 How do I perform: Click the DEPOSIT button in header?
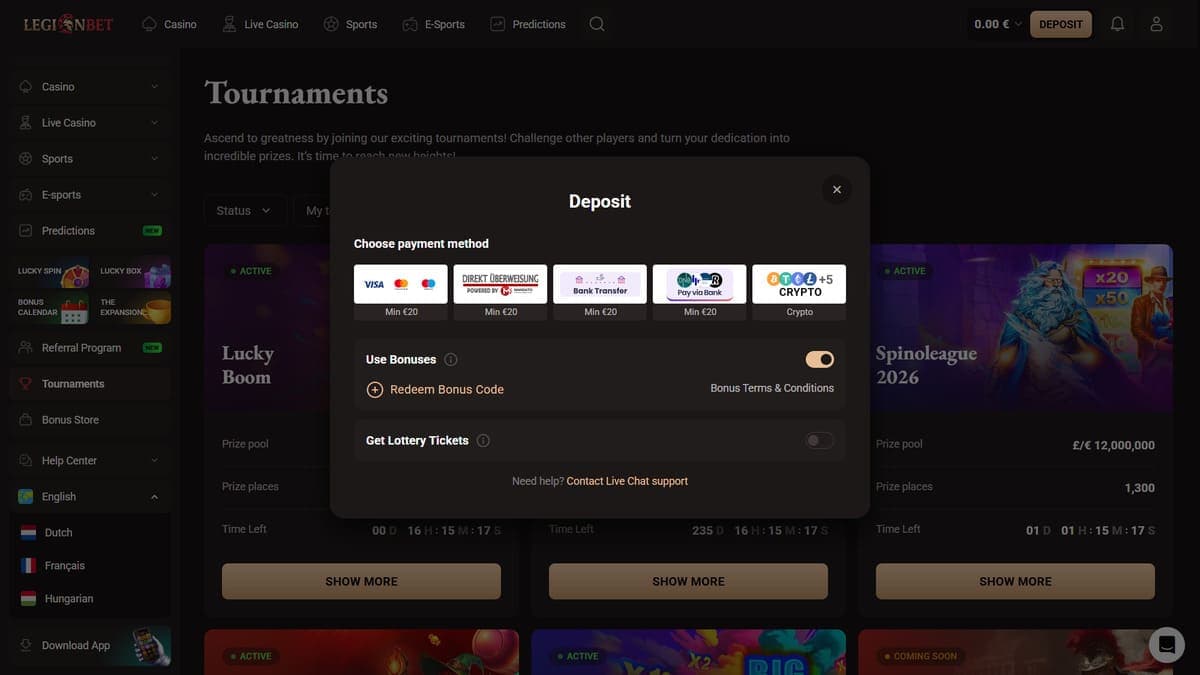click(1061, 24)
